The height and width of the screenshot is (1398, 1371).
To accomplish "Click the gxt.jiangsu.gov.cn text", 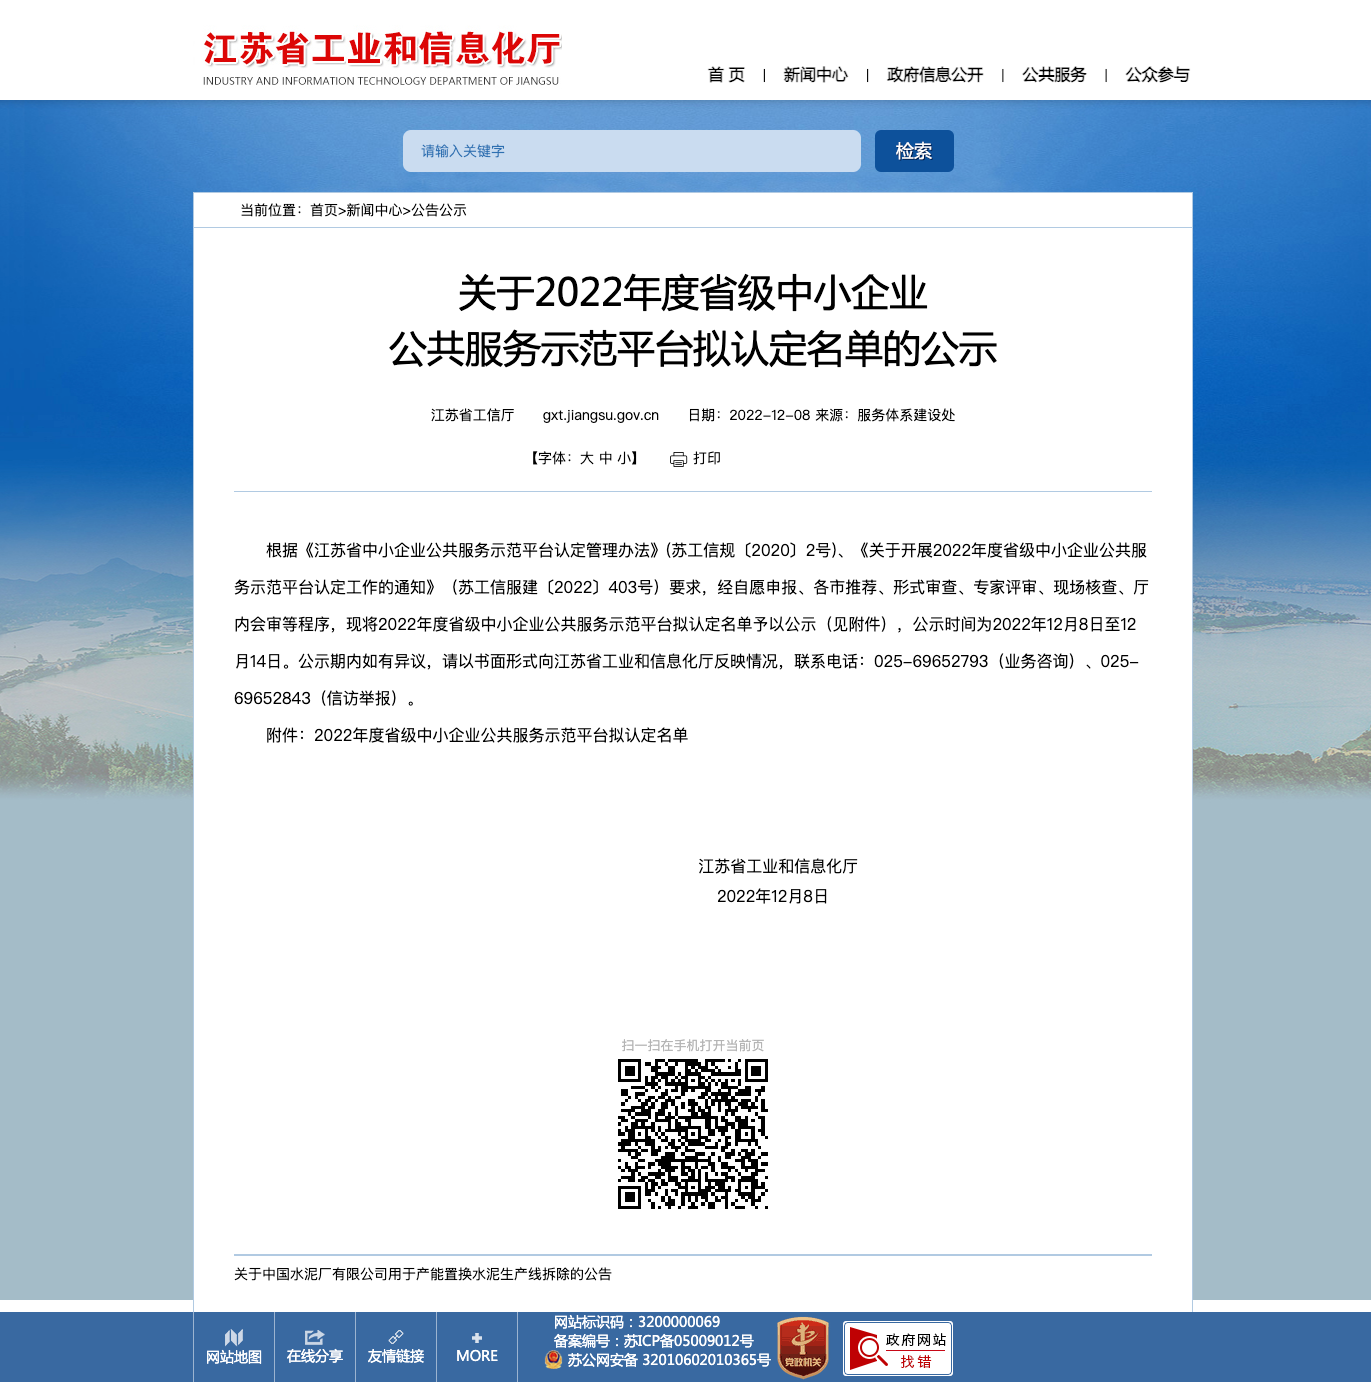I will pos(601,415).
